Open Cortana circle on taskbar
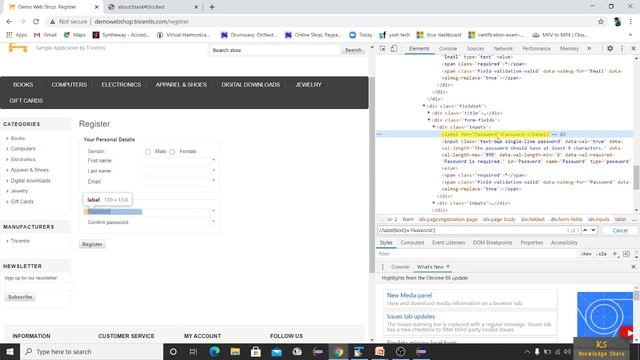This screenshot has width=640, height=360. pos(173,351)
